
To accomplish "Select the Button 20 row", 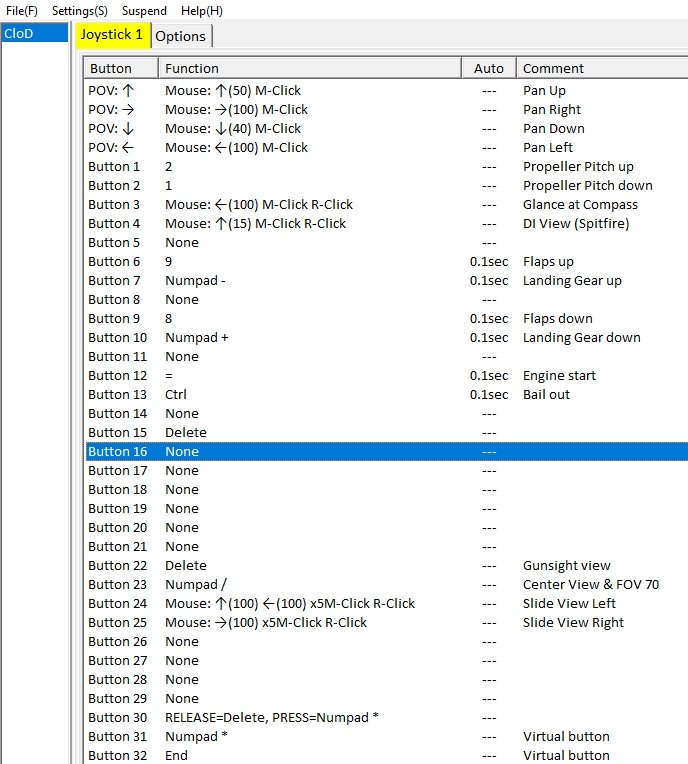I will coord(387,528).
